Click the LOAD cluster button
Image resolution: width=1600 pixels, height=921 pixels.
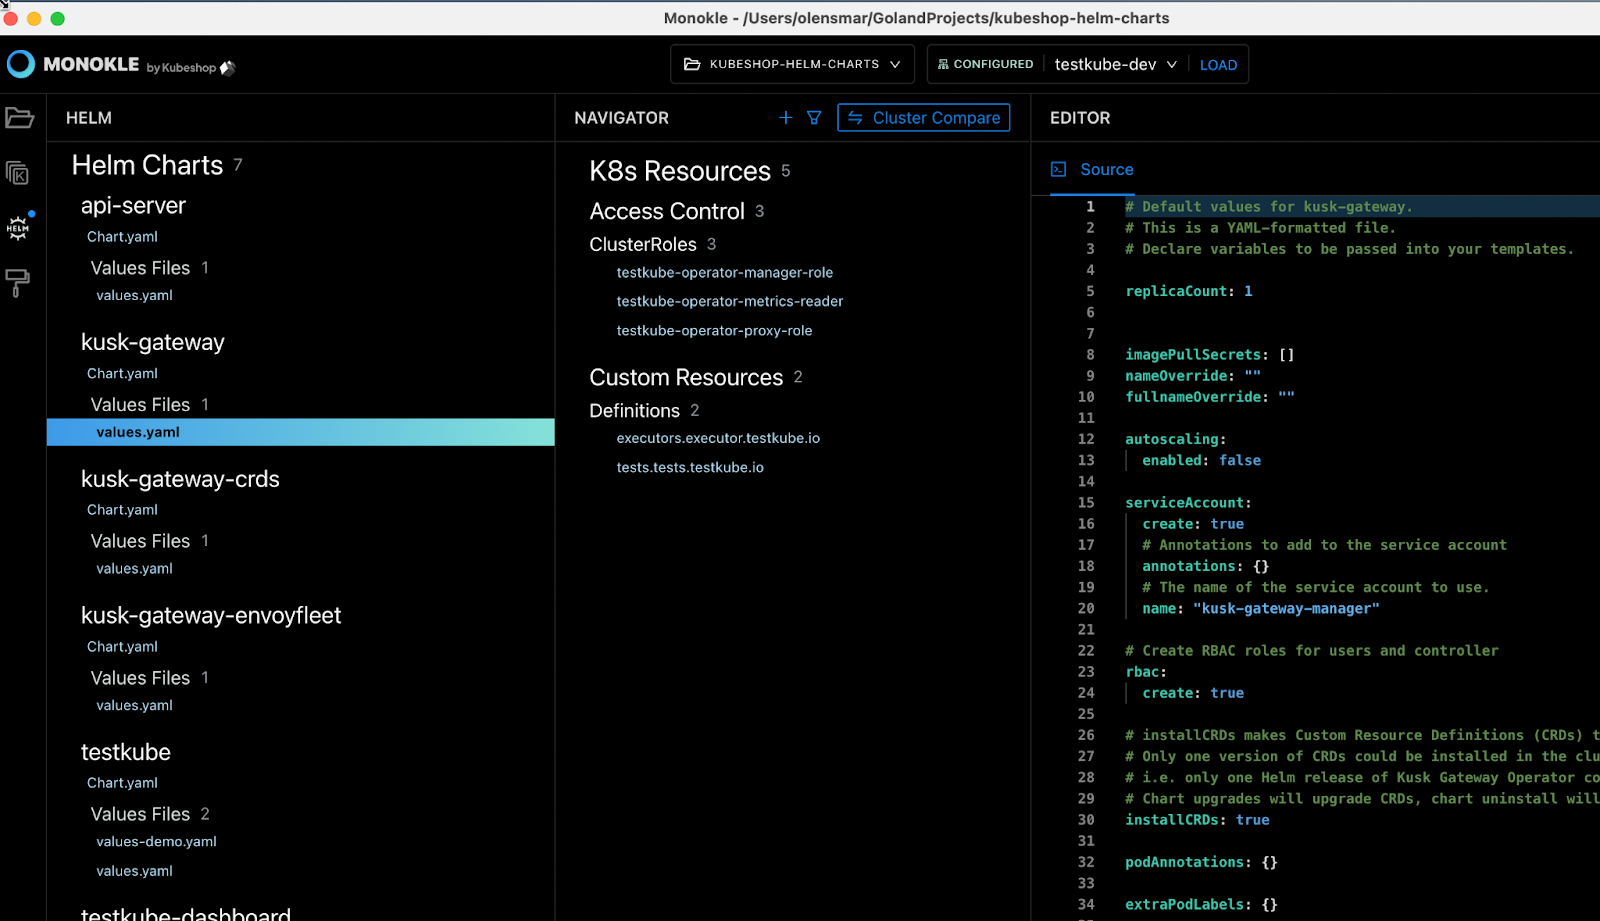pyautogui.click(x=1218, y=65)
